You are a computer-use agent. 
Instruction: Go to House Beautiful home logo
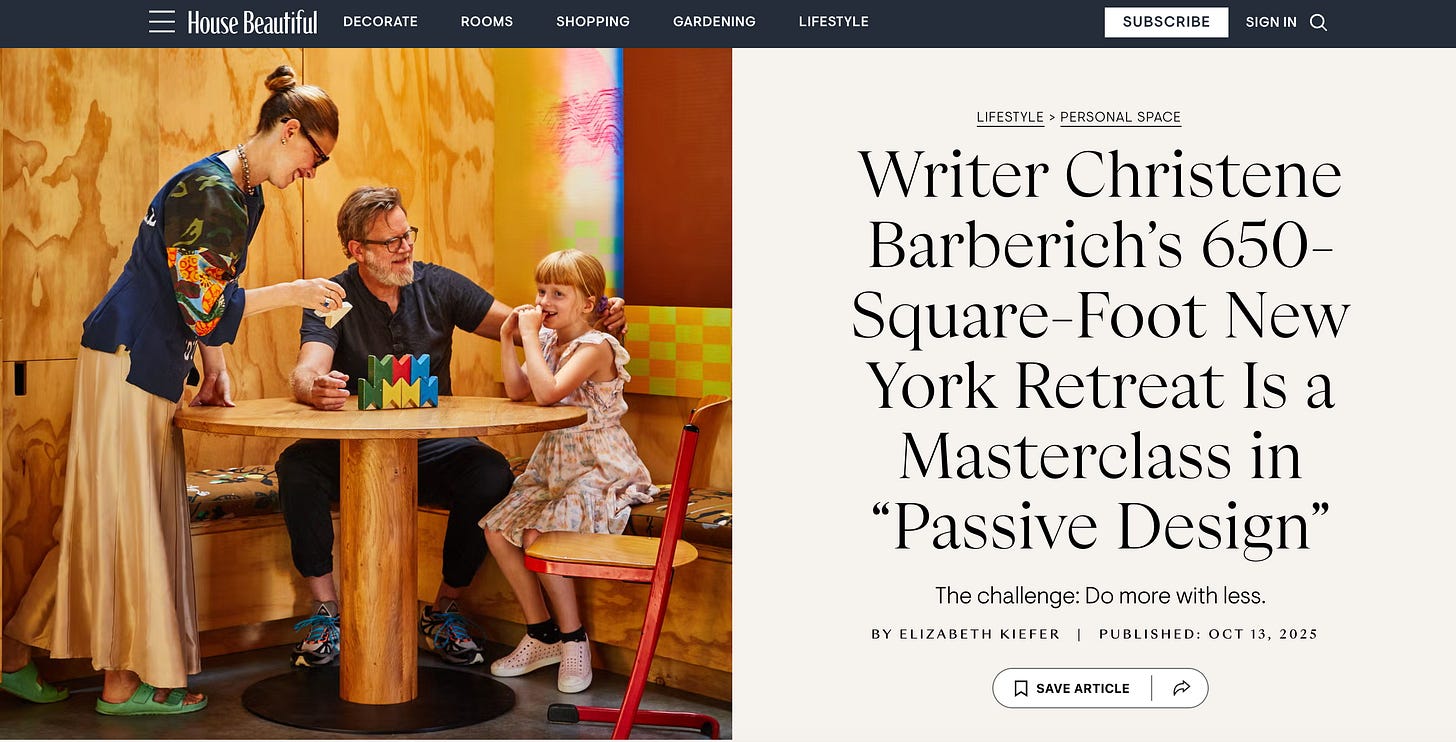click(252, 22)
